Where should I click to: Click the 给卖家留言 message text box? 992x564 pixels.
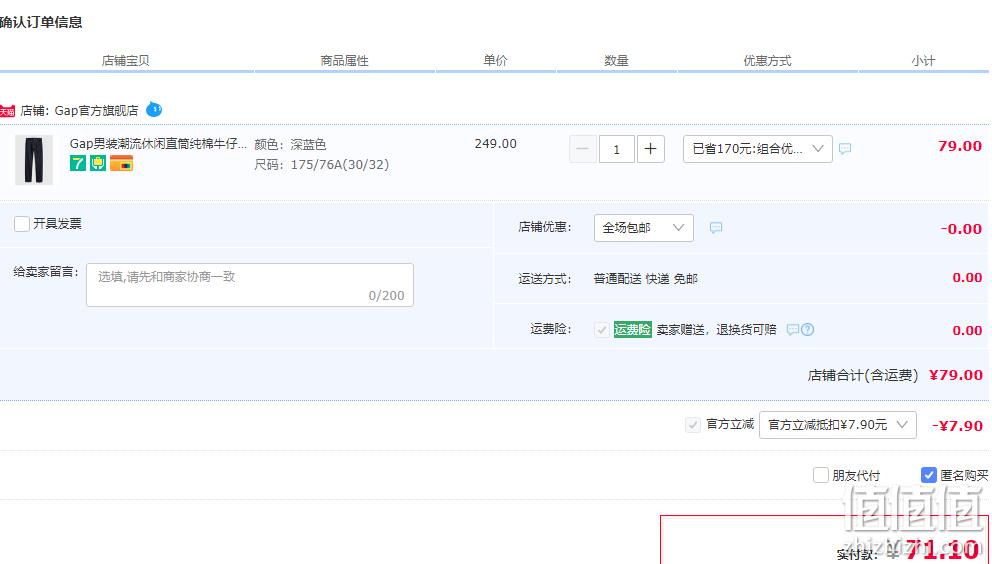point(250,285)
